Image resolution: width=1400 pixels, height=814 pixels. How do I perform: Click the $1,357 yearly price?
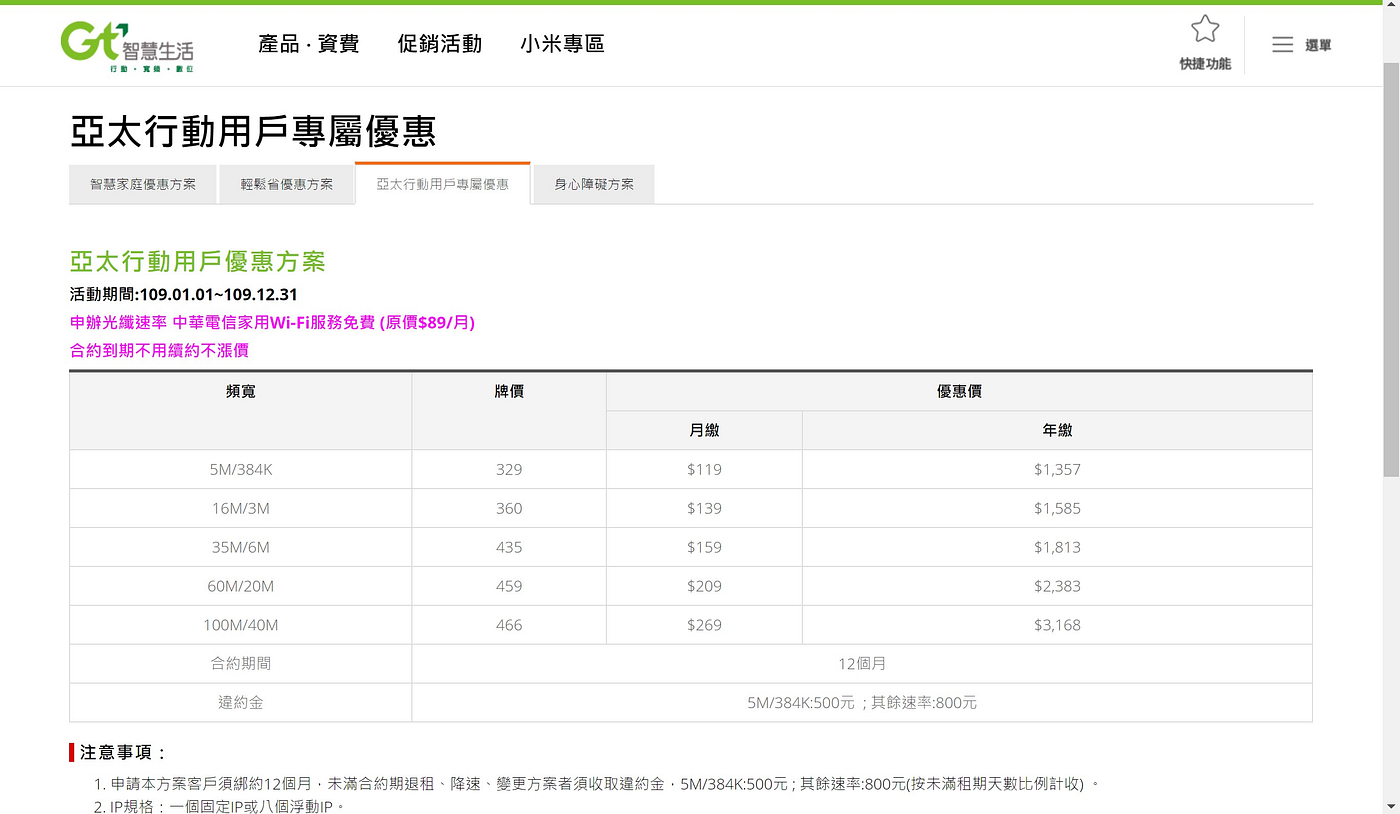point(1057,470)
